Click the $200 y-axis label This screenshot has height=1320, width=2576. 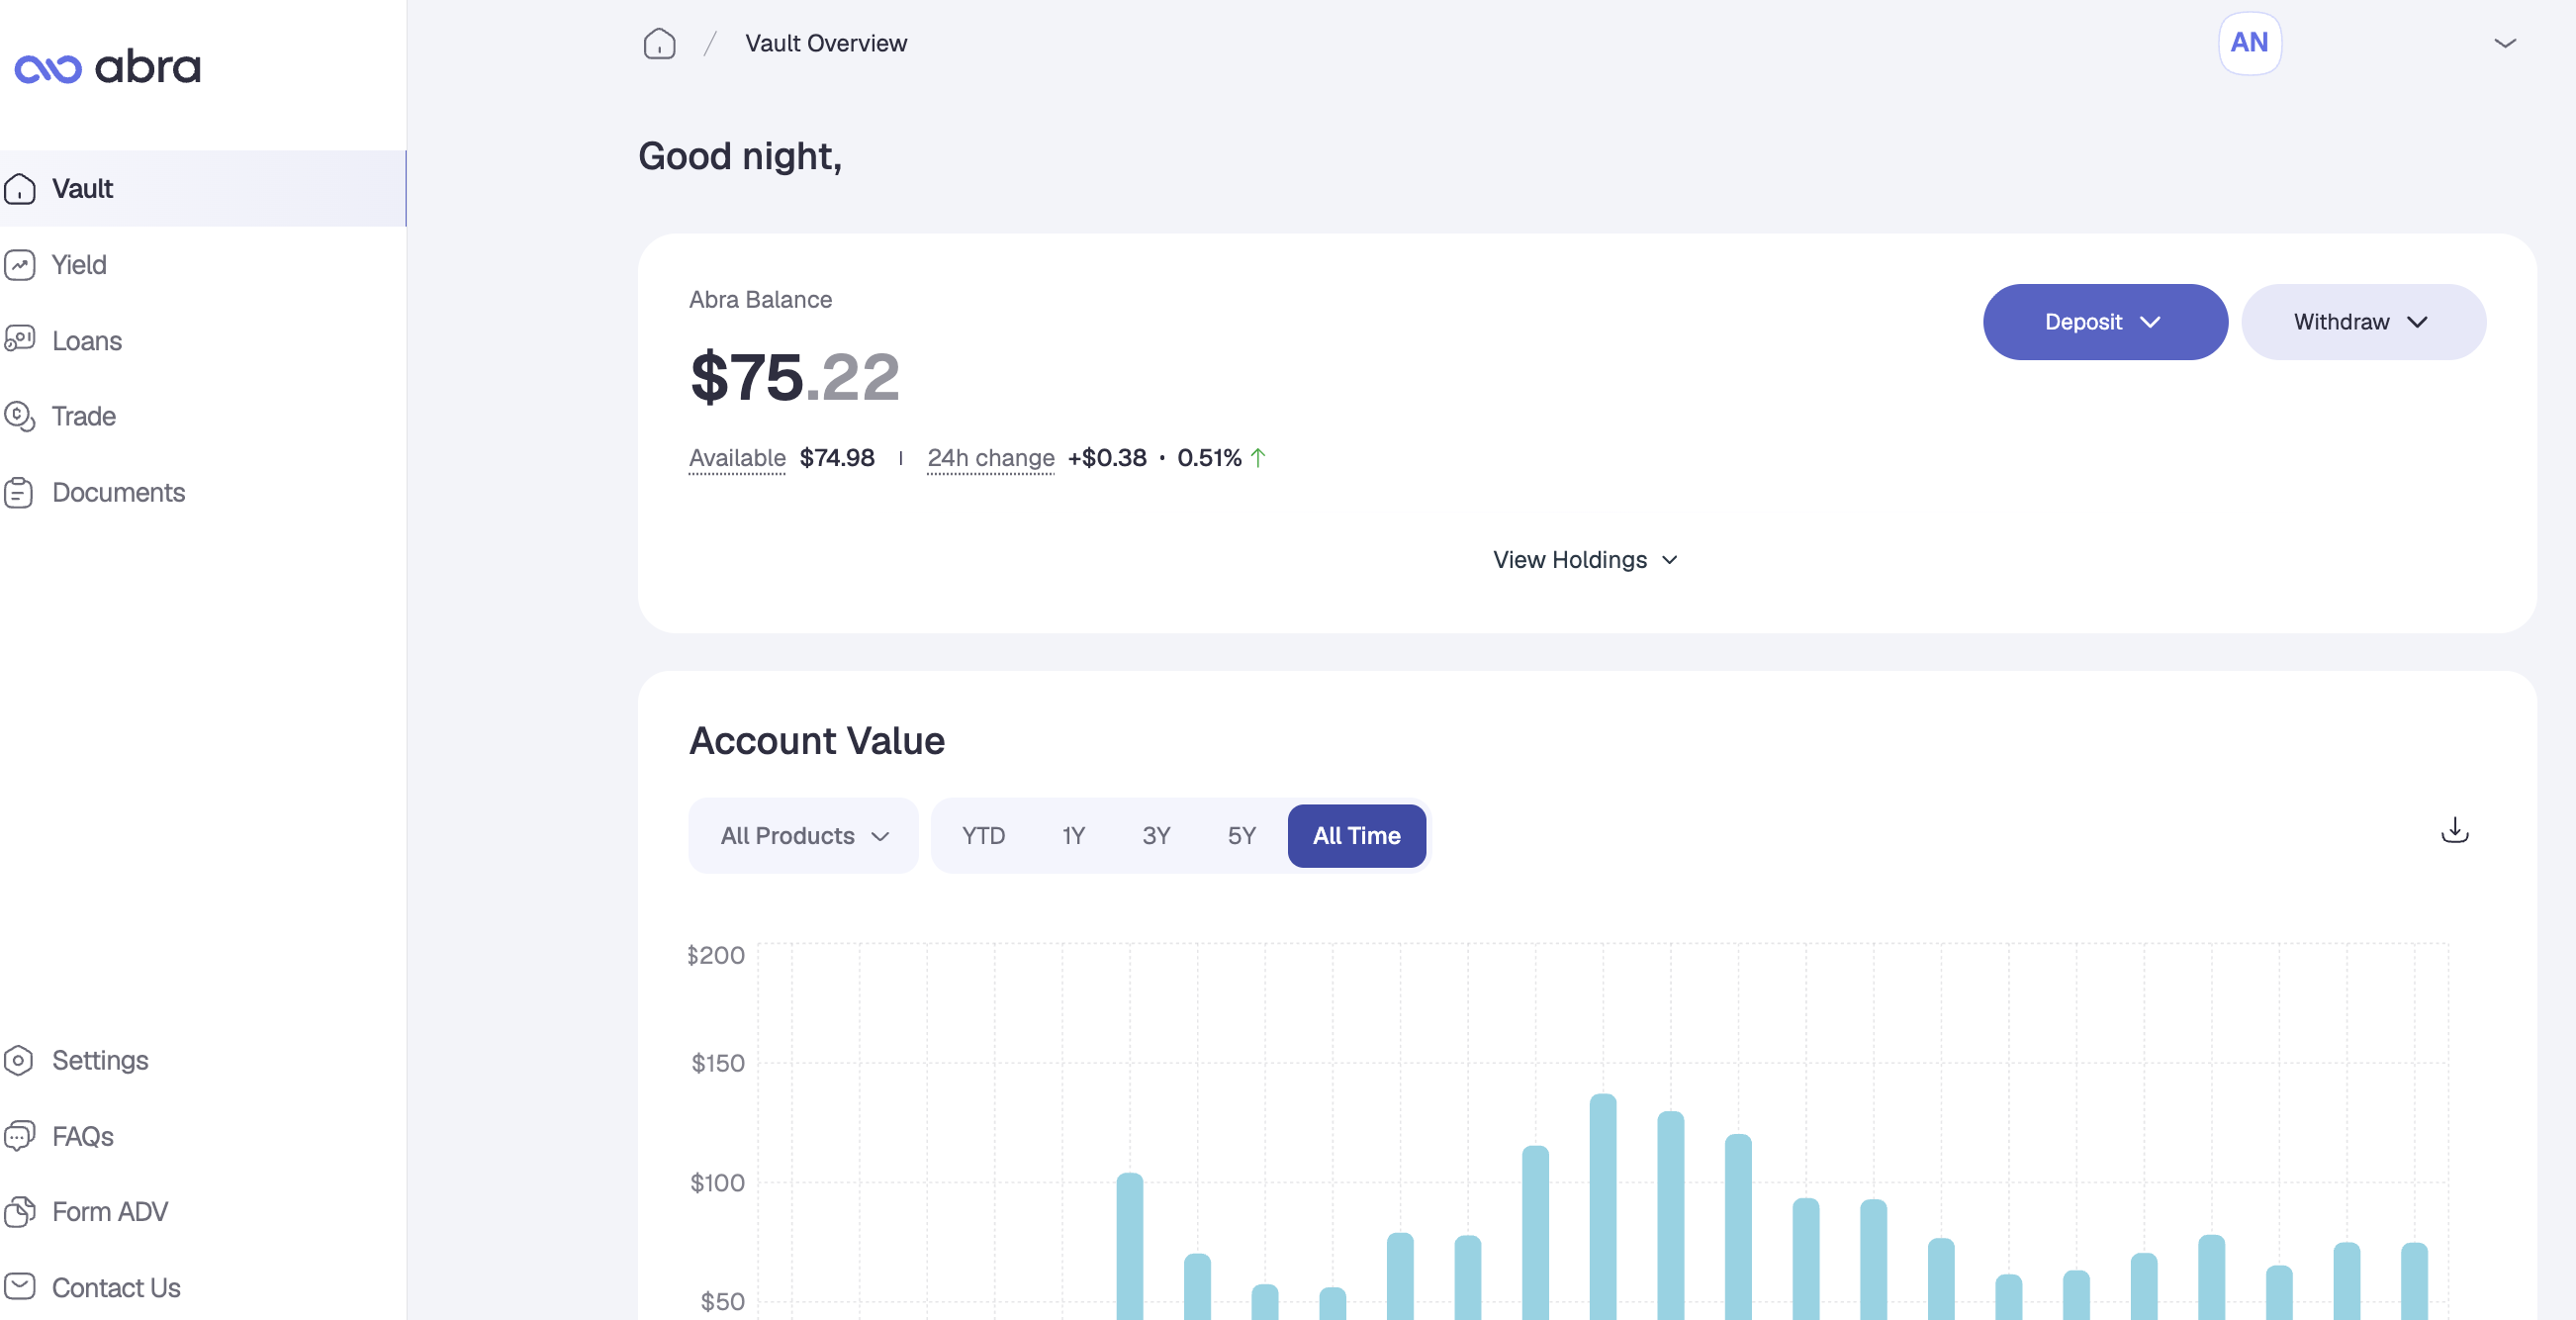coord(716,955)
